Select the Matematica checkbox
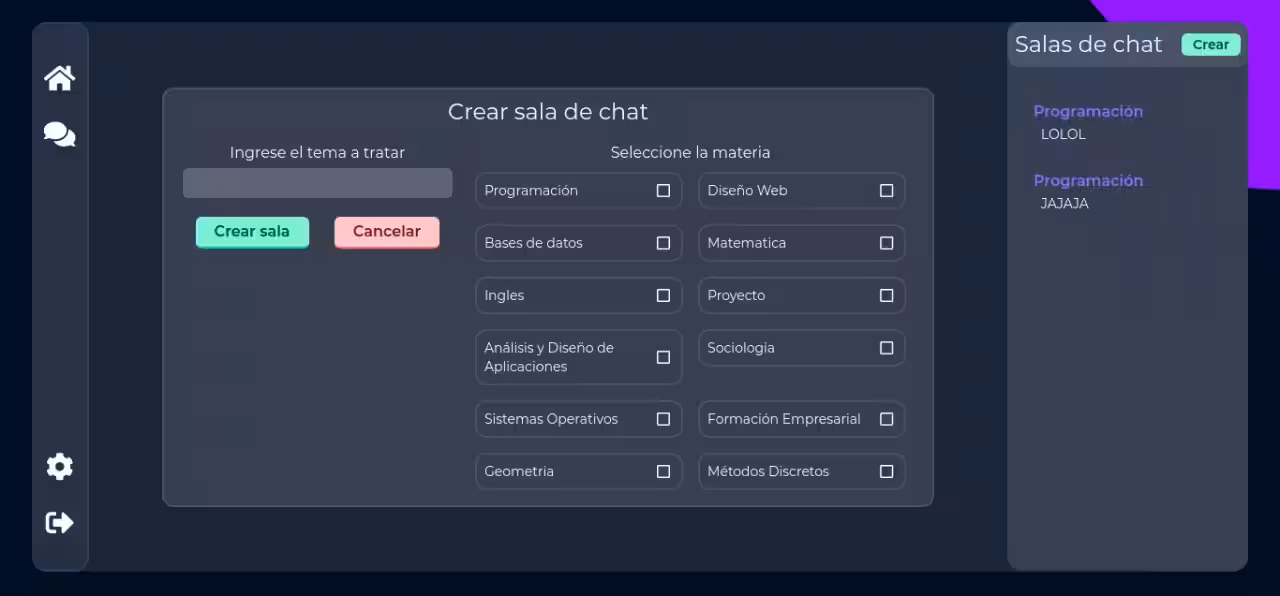Screen dimensions: 1280x596 886,243
